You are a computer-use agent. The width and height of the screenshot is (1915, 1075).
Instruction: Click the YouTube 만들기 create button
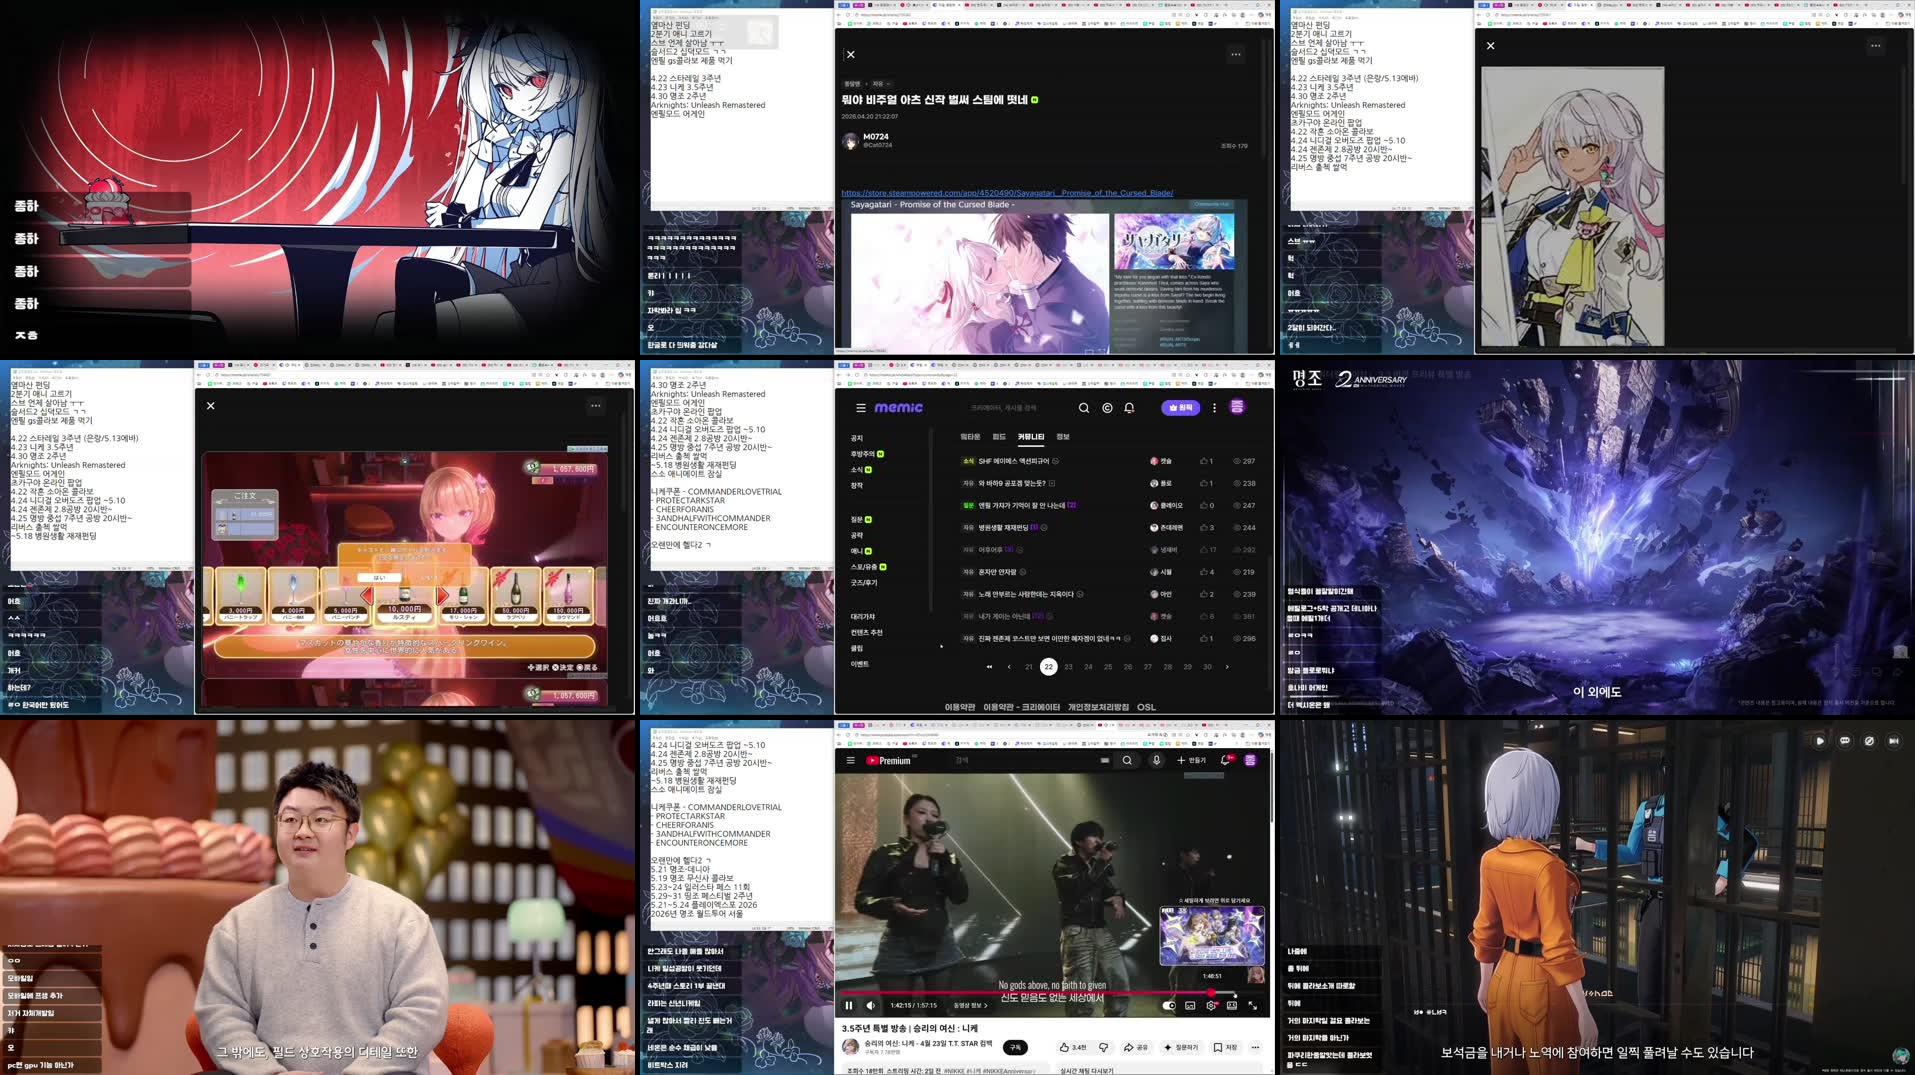coord(1191,761)
